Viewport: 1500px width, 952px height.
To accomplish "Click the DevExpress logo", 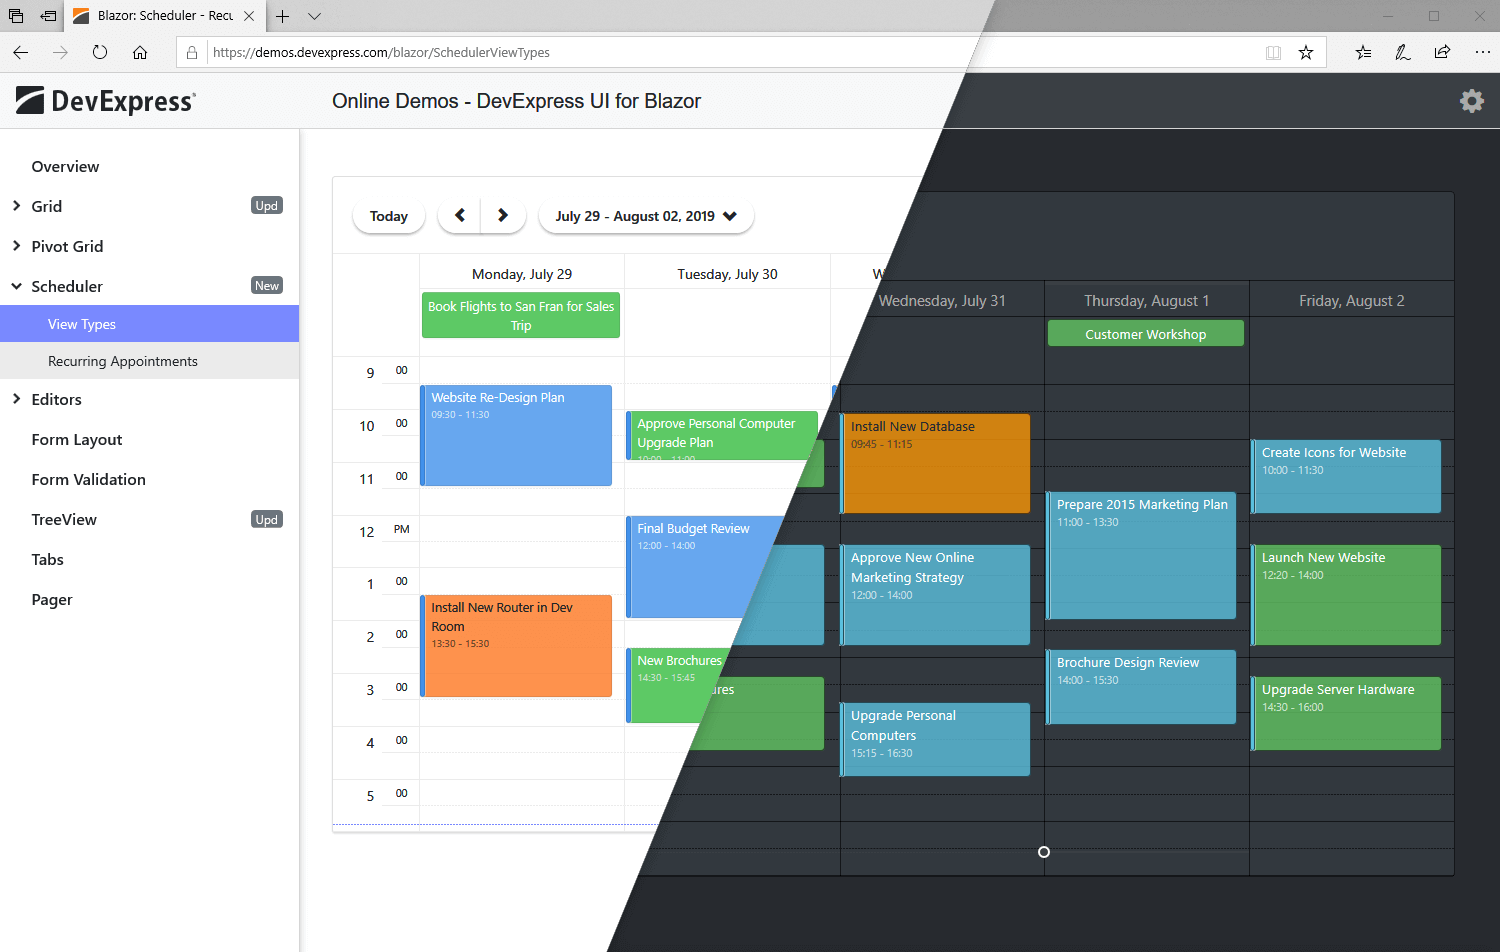I will [104, 100].
